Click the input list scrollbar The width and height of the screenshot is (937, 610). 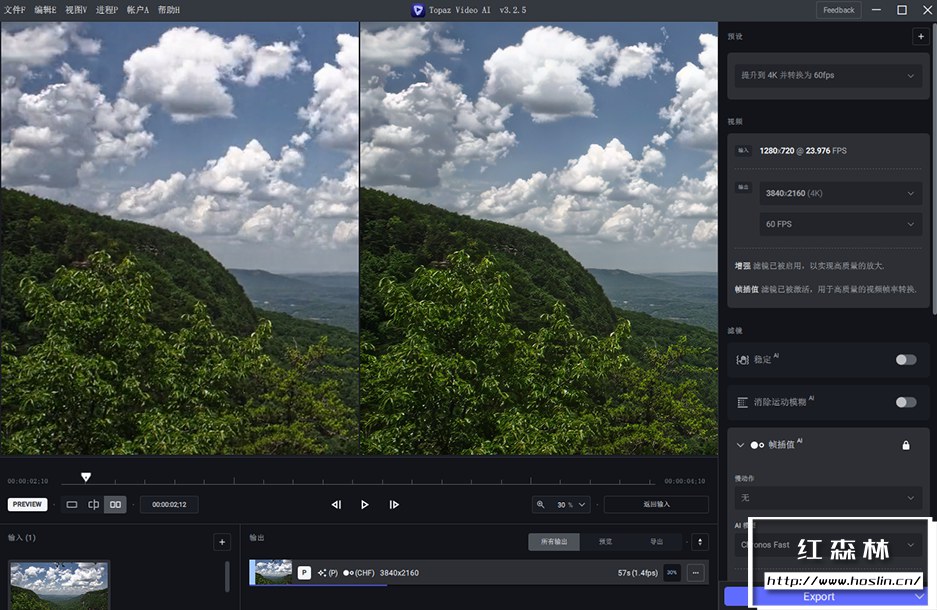(227, 576)
